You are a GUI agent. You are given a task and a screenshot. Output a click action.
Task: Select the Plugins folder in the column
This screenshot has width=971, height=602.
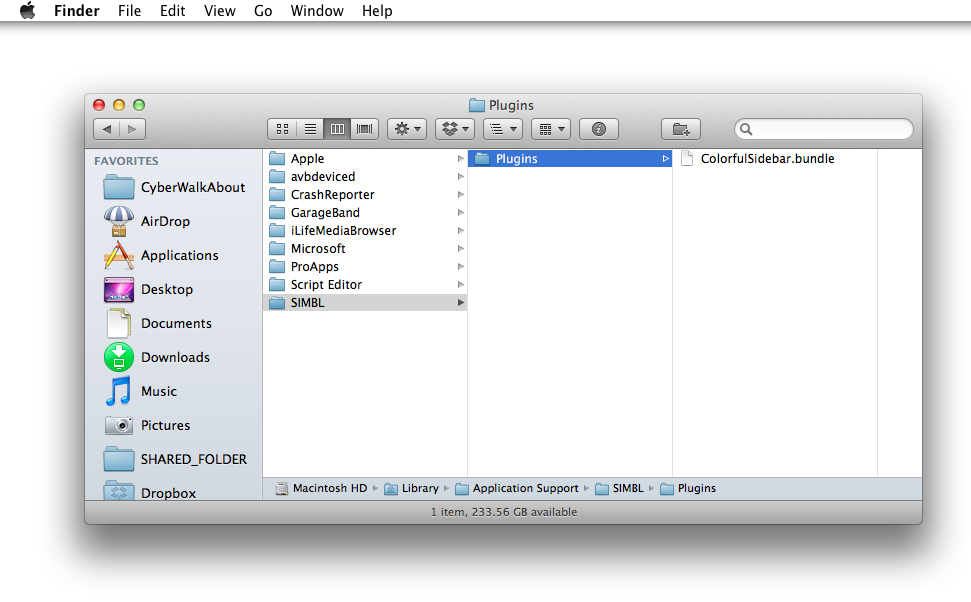pos(570,159)
